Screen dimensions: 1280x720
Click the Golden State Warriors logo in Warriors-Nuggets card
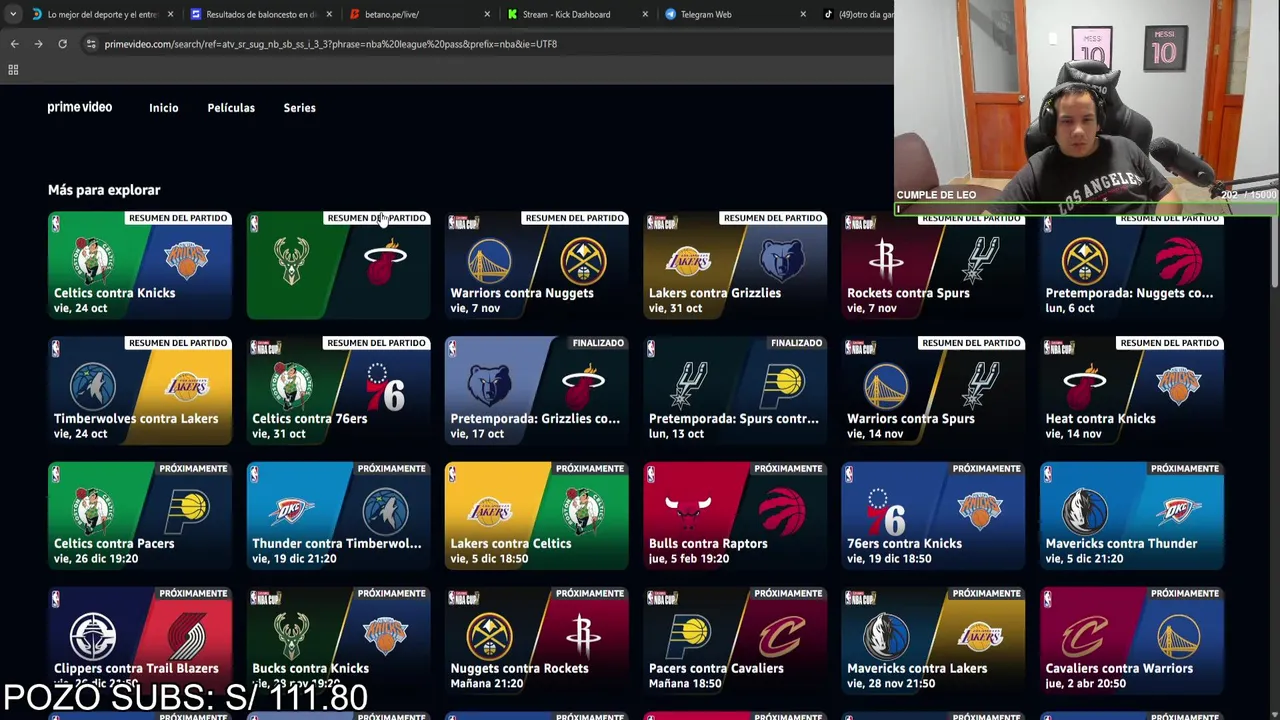tap(489, 262)
